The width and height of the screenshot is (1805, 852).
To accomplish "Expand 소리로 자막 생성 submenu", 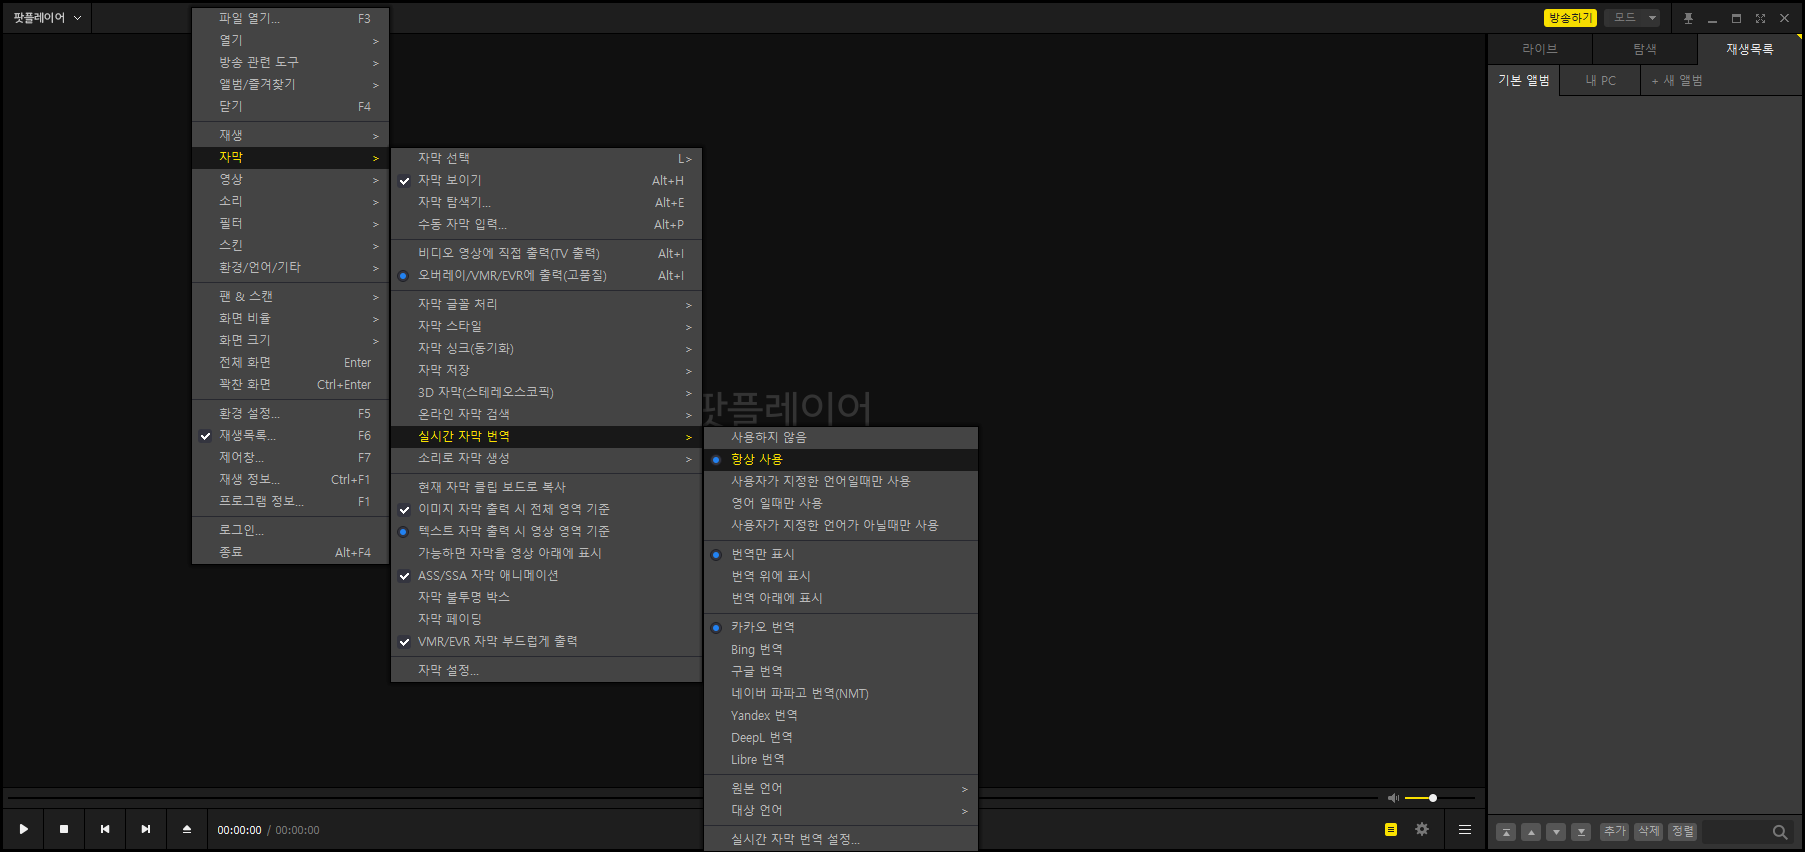I will coord(546,458).
